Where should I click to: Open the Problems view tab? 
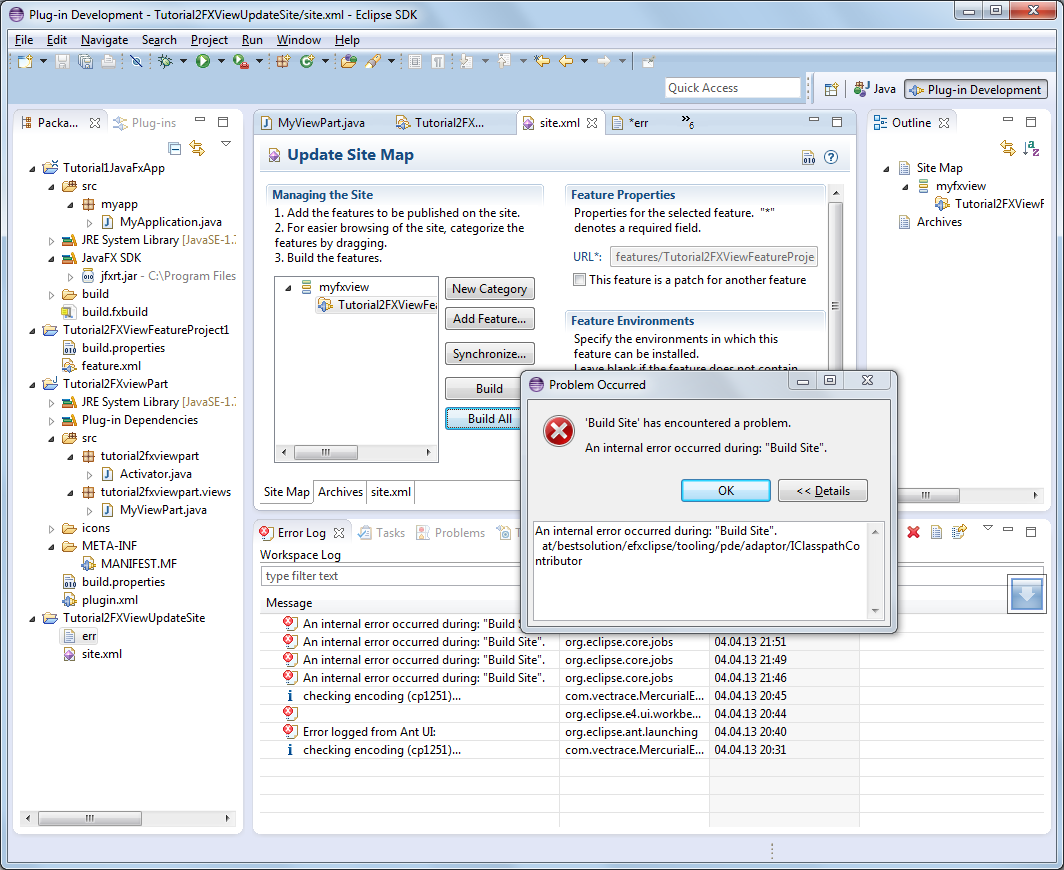pyautogui.click(x=451, y=533)
